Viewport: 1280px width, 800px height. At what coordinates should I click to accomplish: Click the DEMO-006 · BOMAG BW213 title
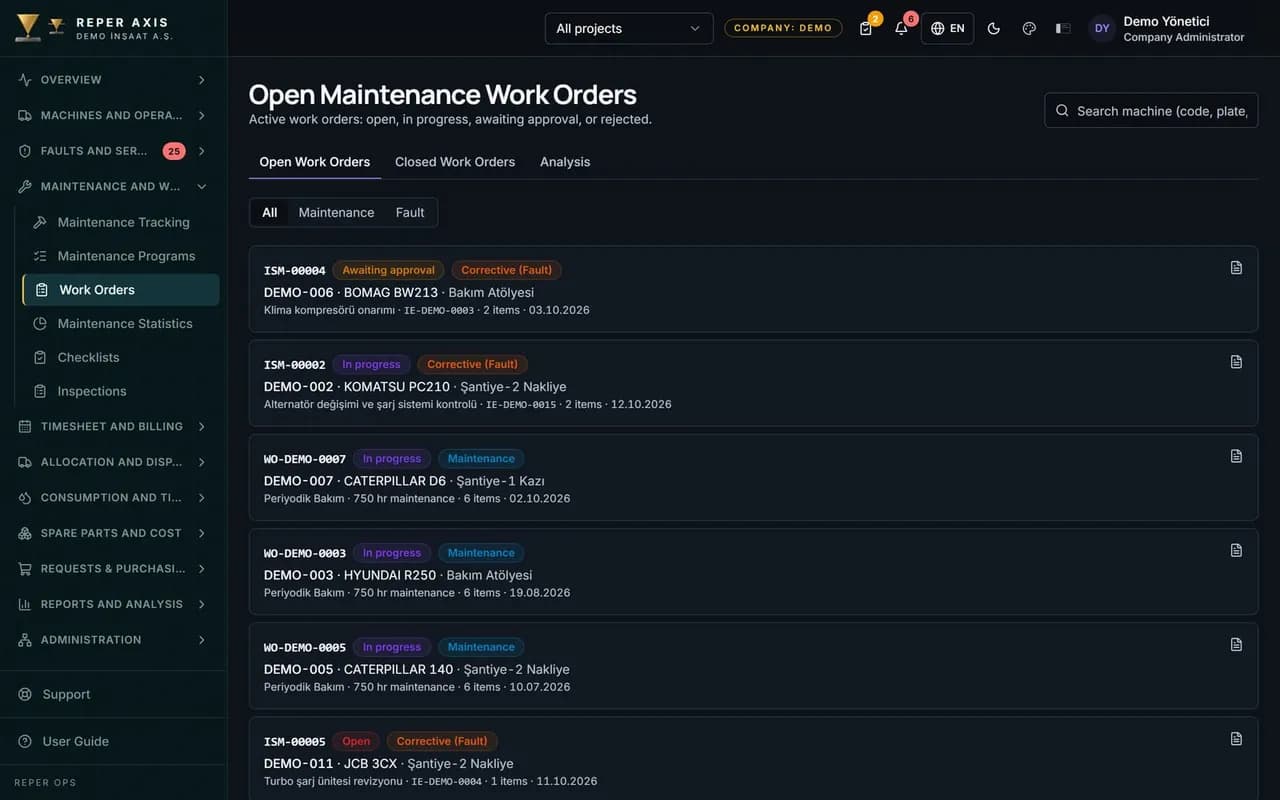[x=351, y=292]
